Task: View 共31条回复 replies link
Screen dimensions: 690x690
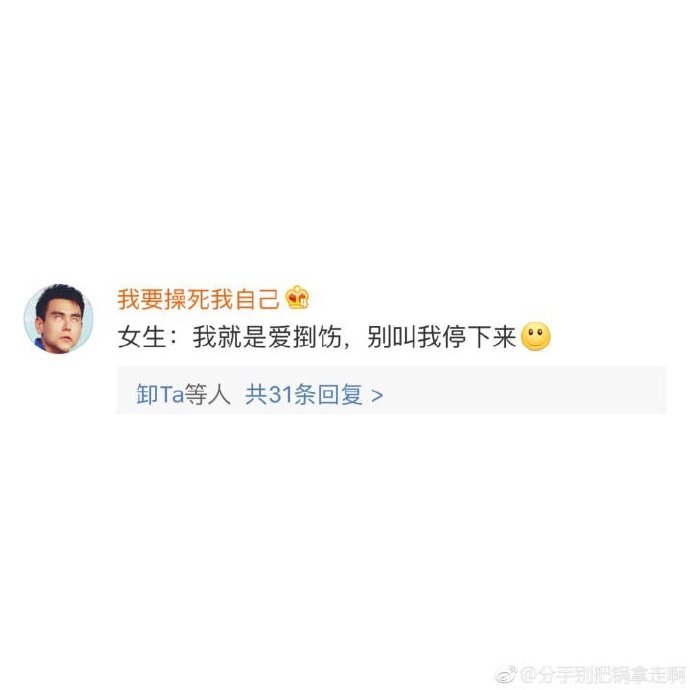Action: [304, 394]
